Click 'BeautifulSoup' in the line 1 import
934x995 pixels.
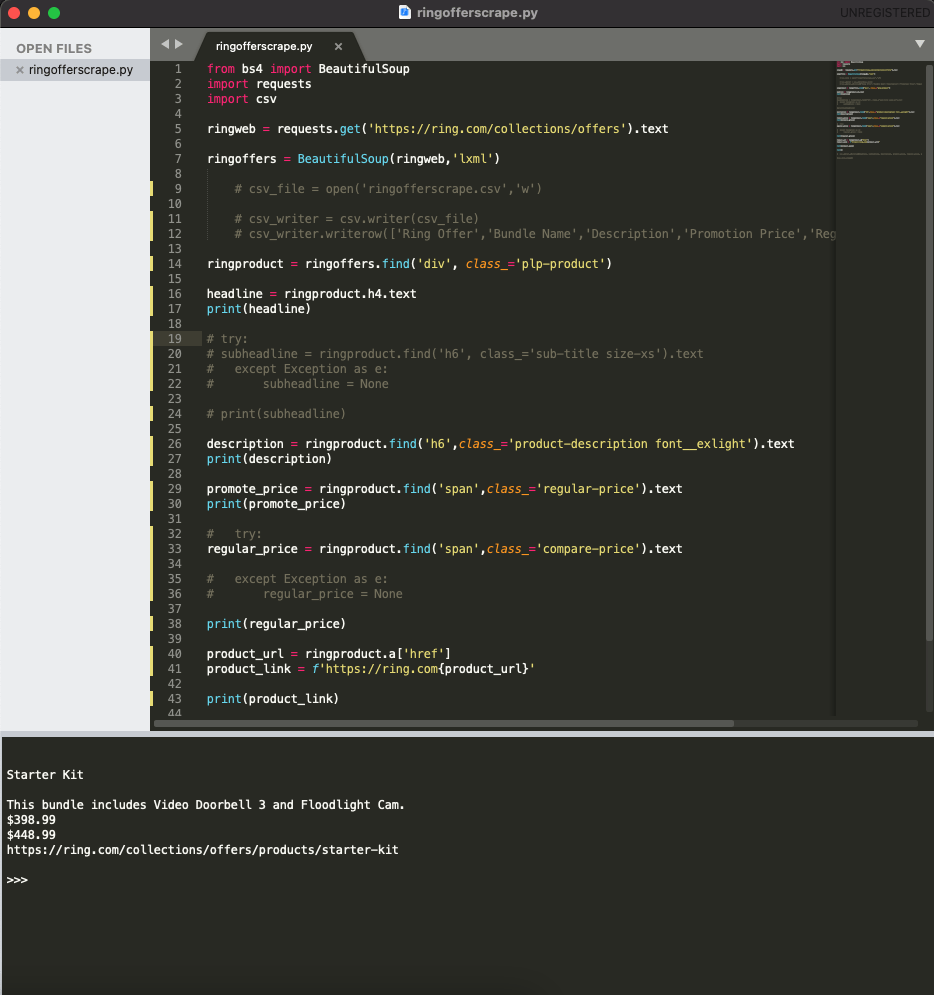(x=364, y=69)
